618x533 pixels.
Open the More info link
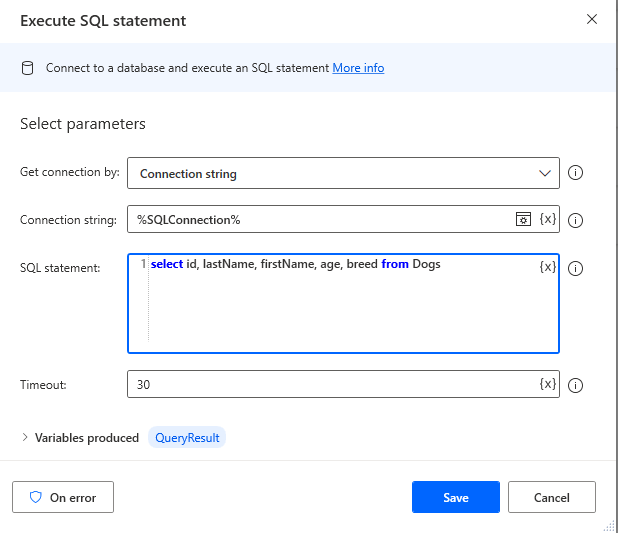[358, 68]
